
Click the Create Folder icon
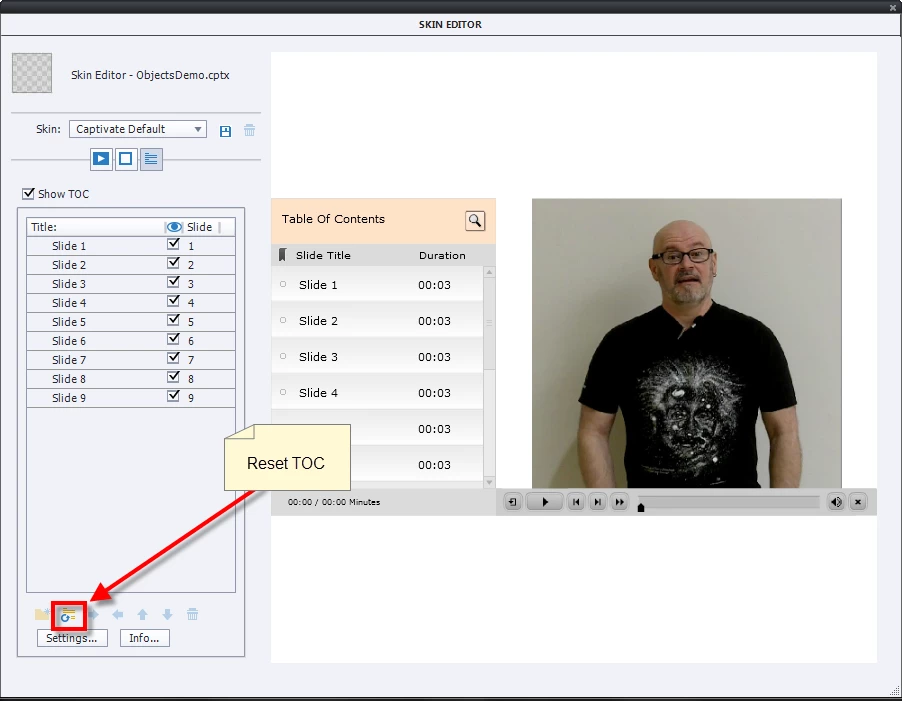click(42, 615)
